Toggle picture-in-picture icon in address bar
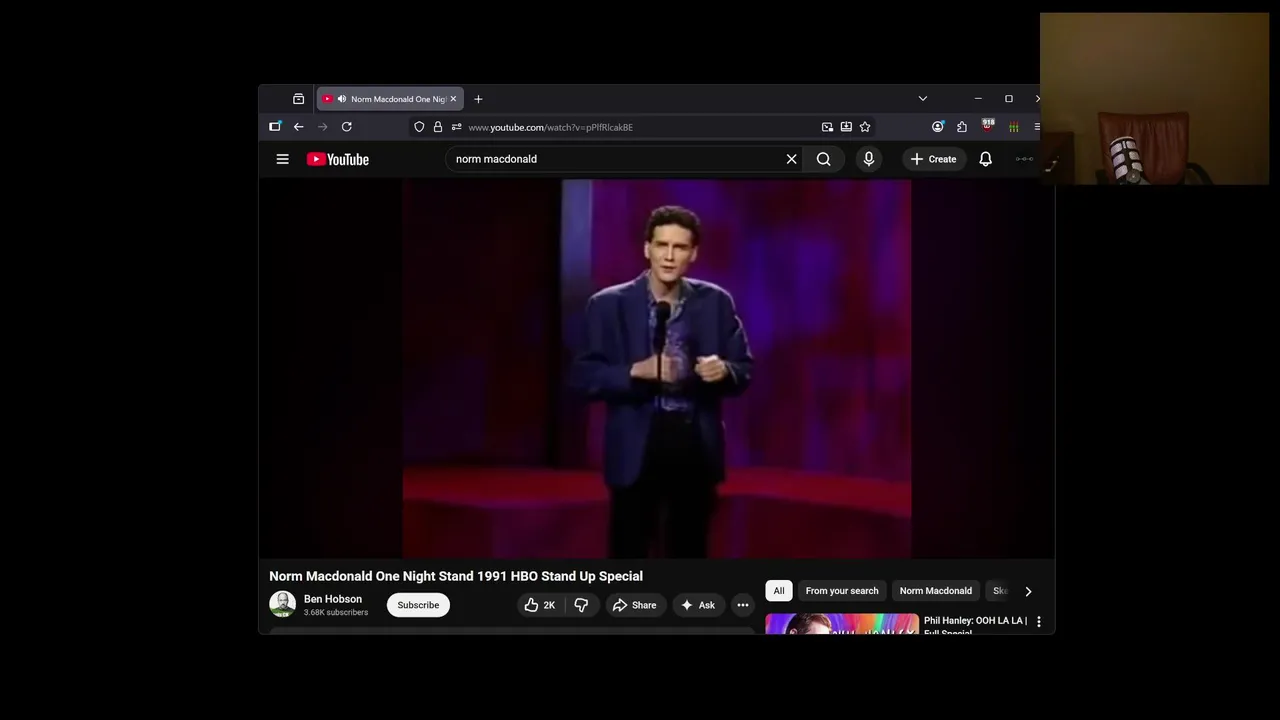The height and width of the screenshot is (720, 1280). [x=827, y=127]
